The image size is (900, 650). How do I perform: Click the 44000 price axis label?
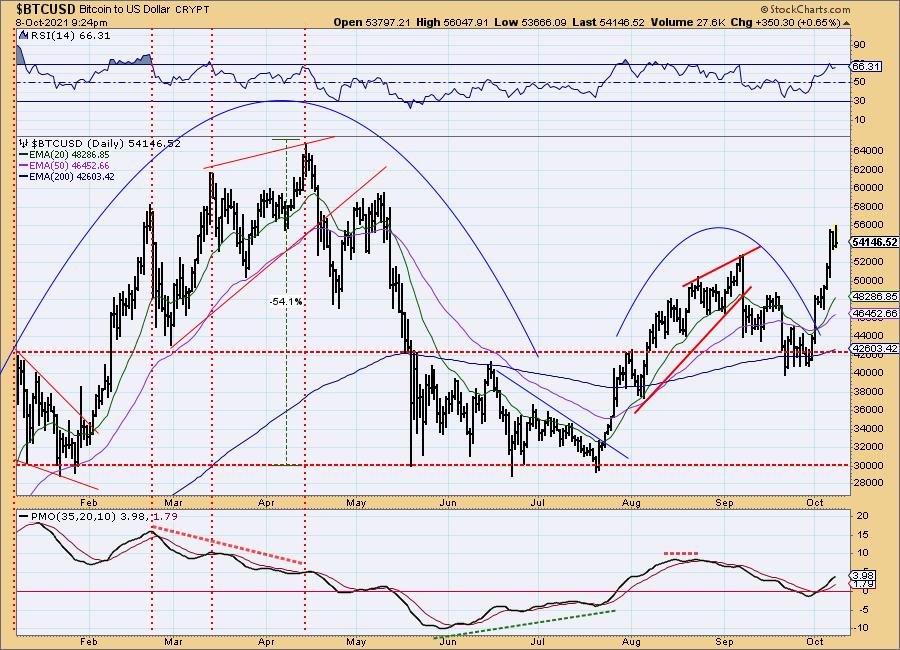868,335
